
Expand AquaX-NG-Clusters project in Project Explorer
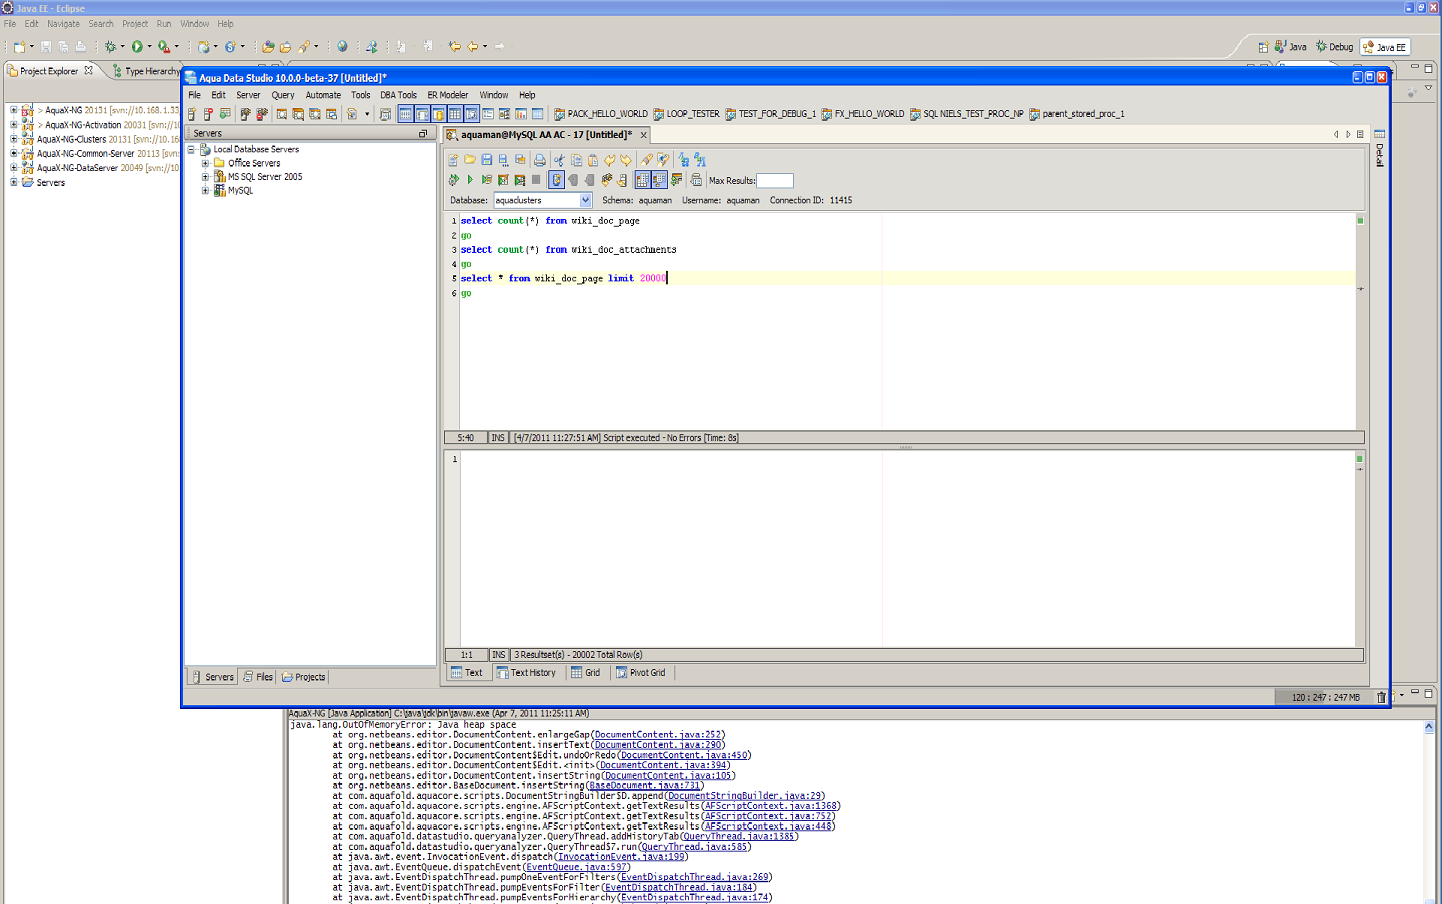pyautogui.click(x=13, y=139)
